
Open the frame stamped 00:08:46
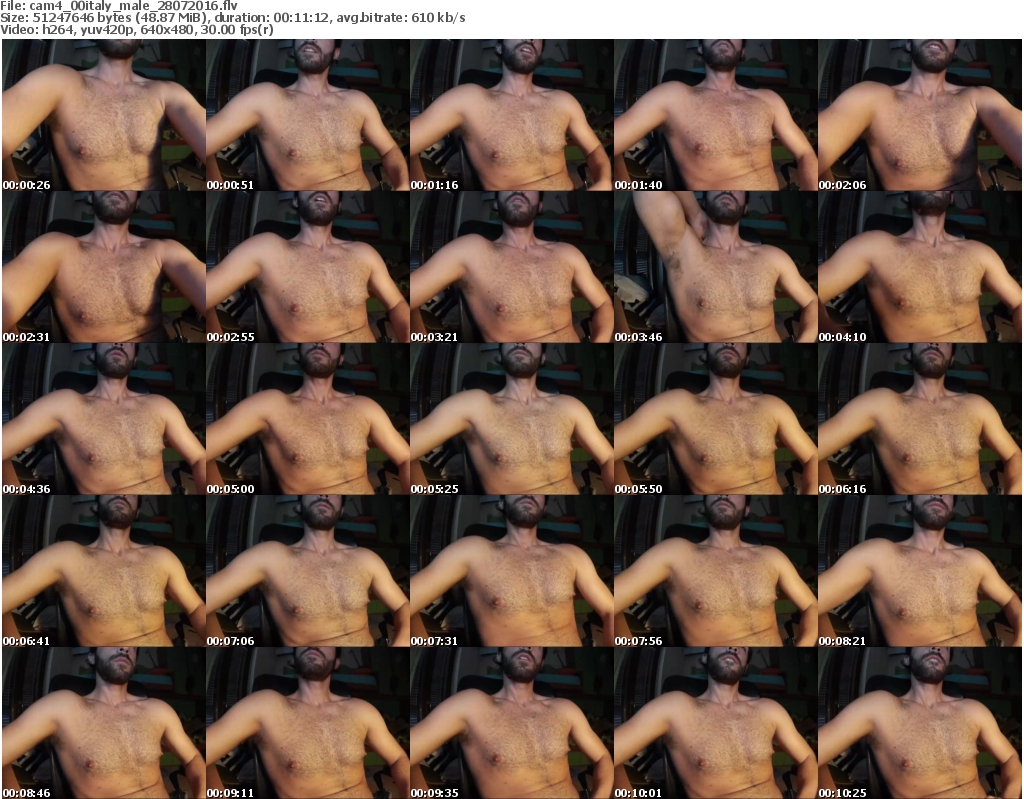pyautogui.click(x=104, y=723)
